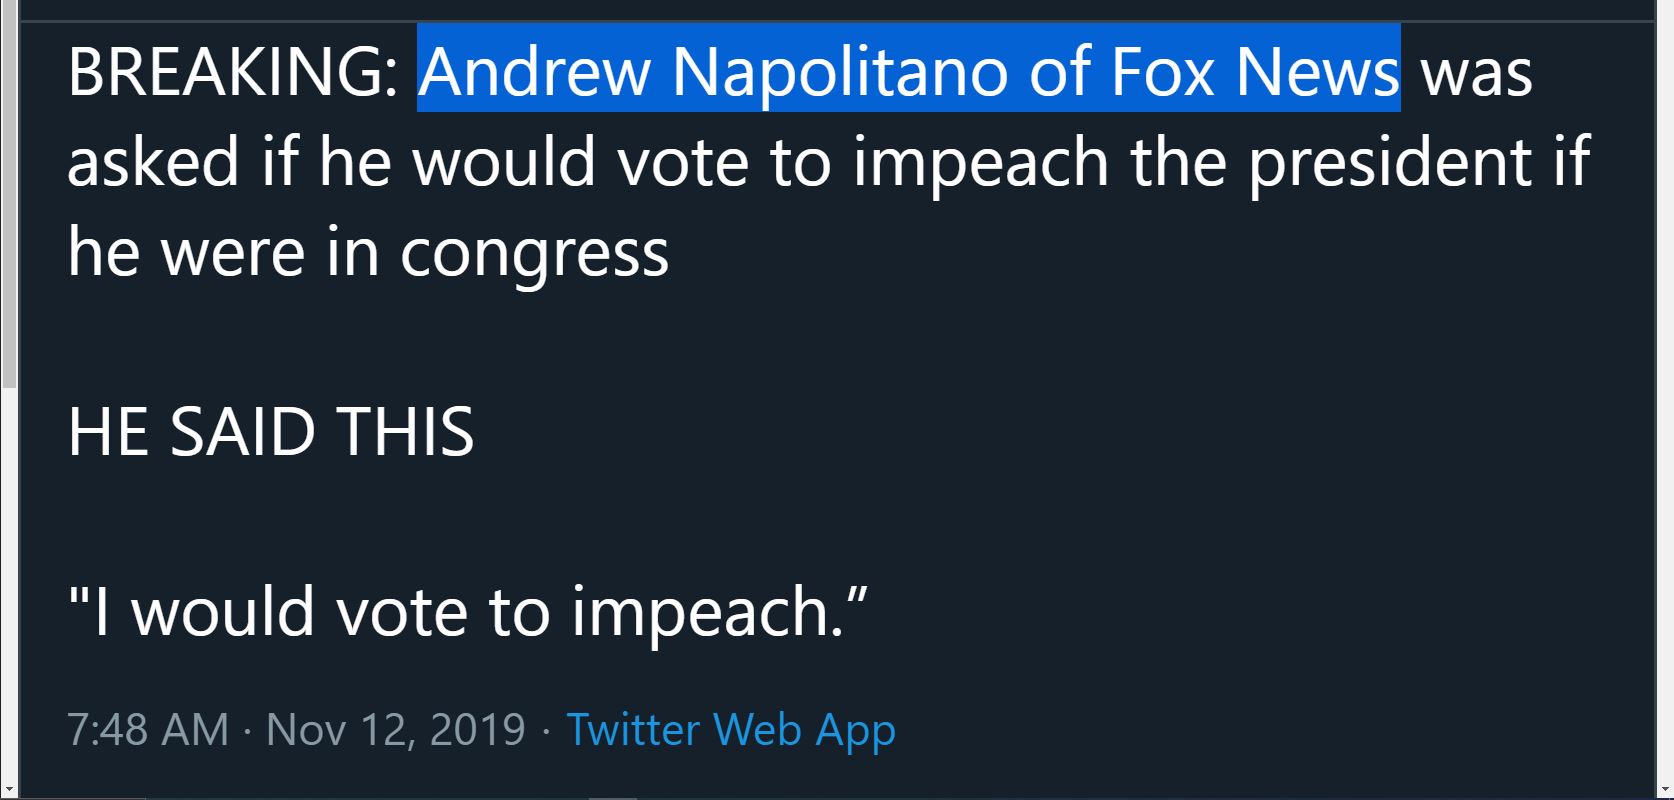The image size is (1674, 800).
Task: Click the word "president" in the tweet
Action: point(1390,162)
